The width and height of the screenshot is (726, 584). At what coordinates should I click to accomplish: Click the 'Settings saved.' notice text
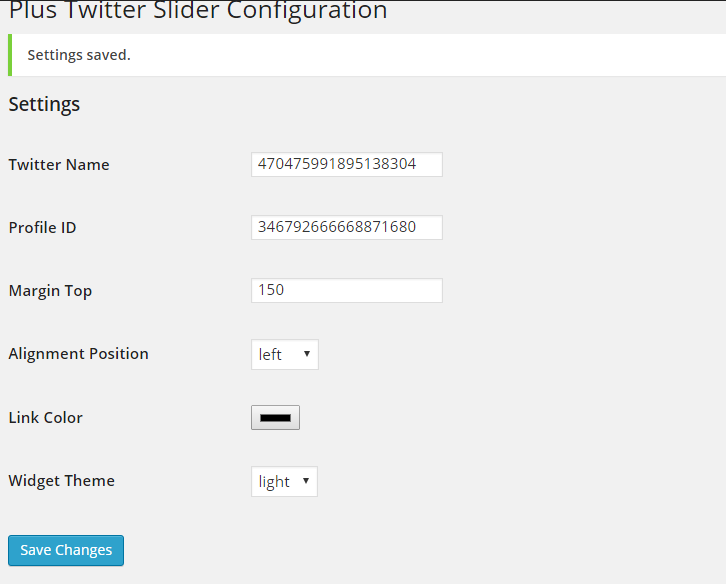coord(79,55)
